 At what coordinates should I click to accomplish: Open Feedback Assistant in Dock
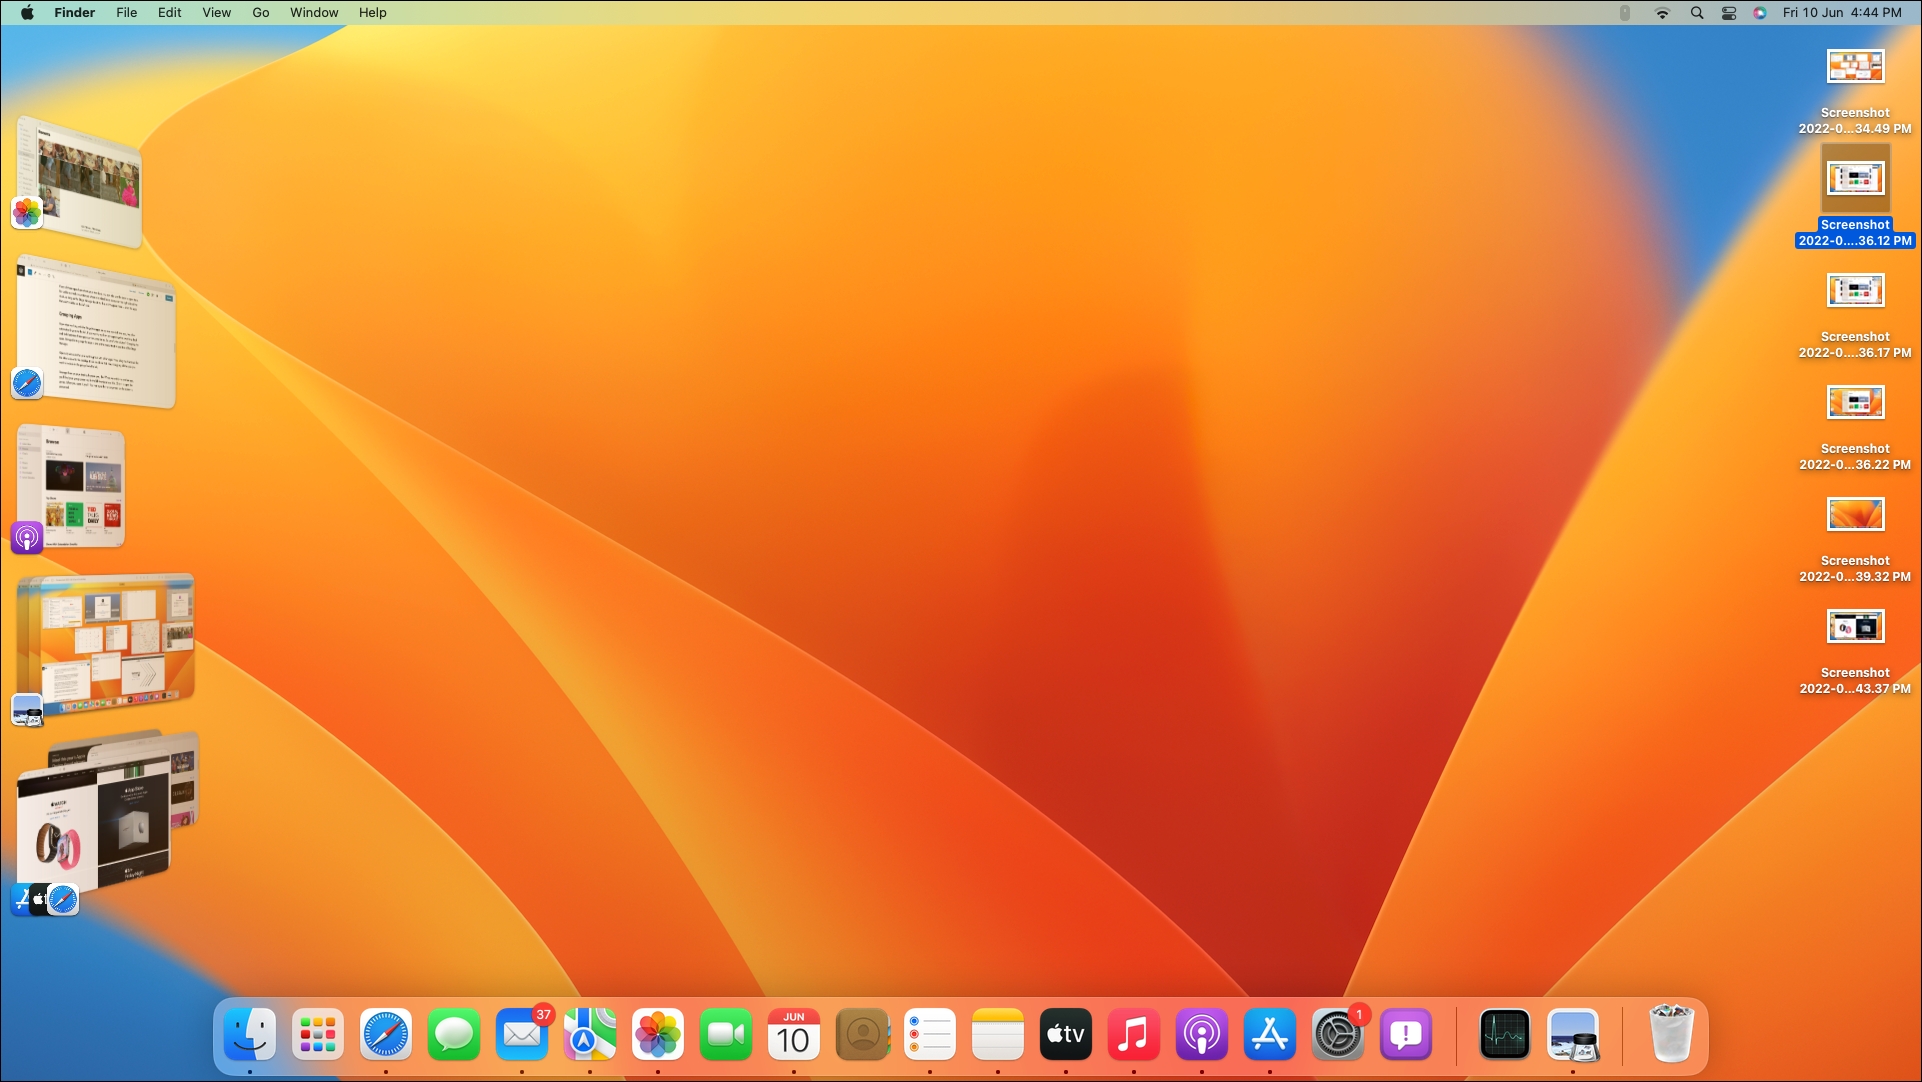coord(1406,1035)
